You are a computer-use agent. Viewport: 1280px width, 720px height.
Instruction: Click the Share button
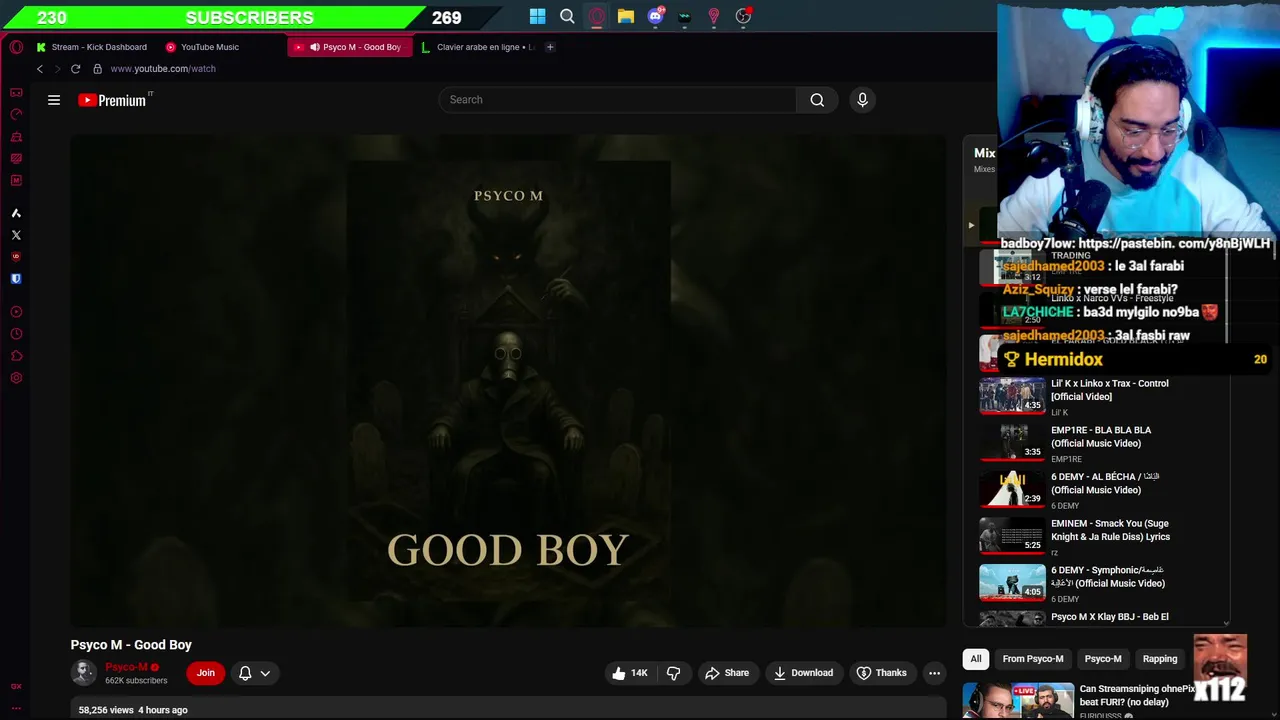[726, 673]
